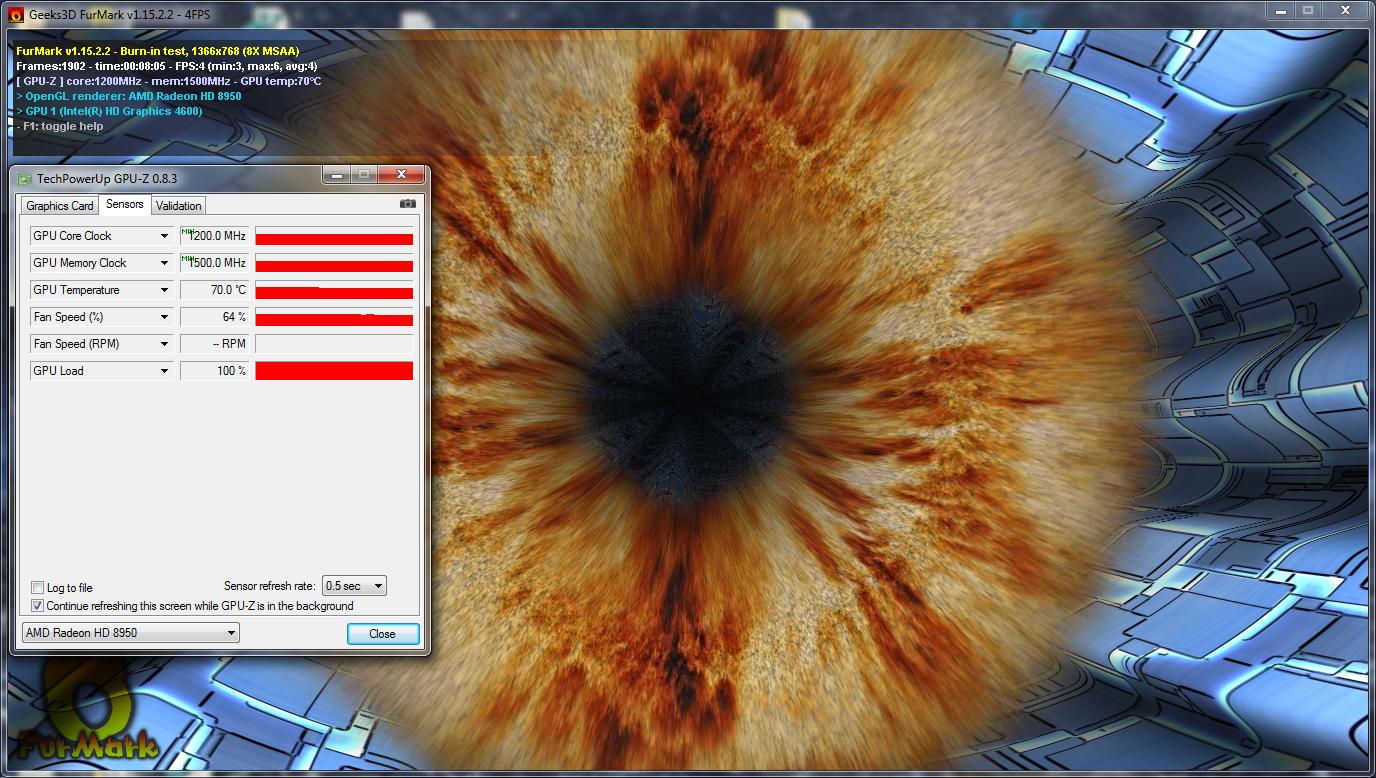Image resolution: width=1376 pixels, height=778 pixels.
Task: Click the 70.0 °C temperature value
Action: [x=214, y=290]
